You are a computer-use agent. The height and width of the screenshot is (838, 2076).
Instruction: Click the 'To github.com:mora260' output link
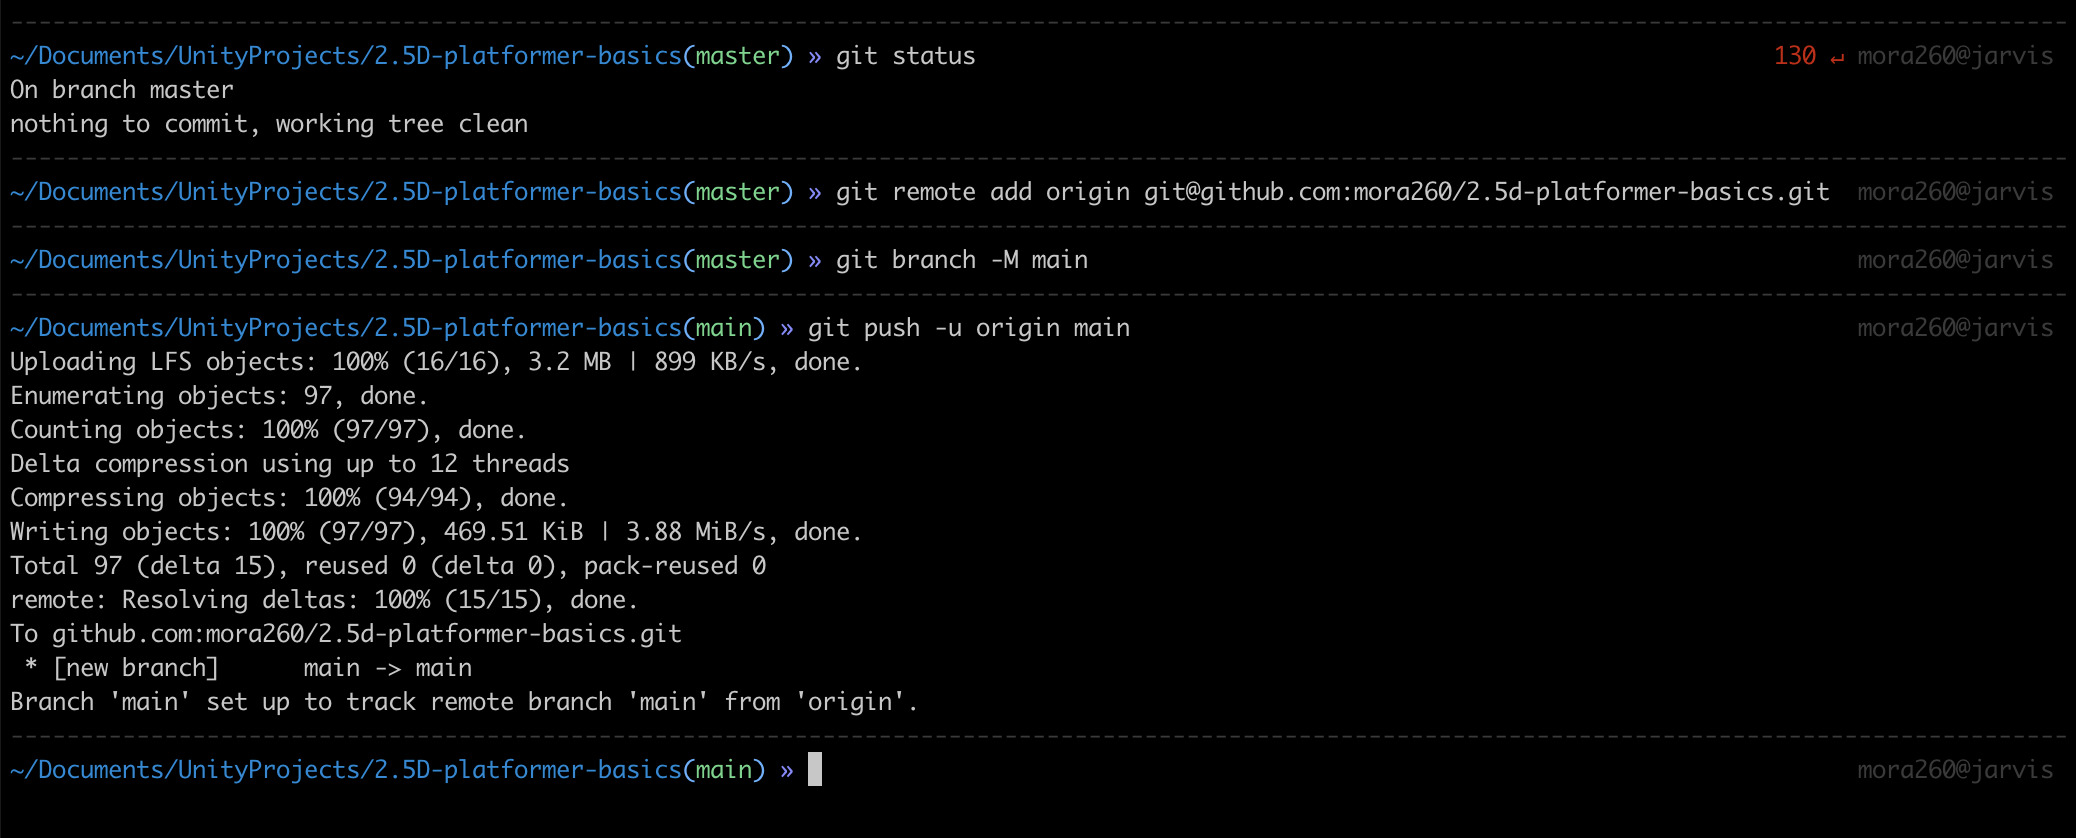click(346, 634)
